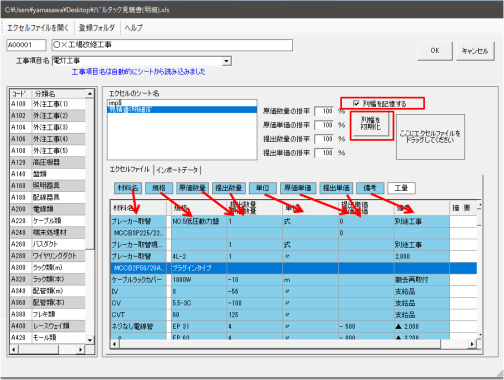
Task: Click category list scroll up arrow
Action: coord(90,94)
